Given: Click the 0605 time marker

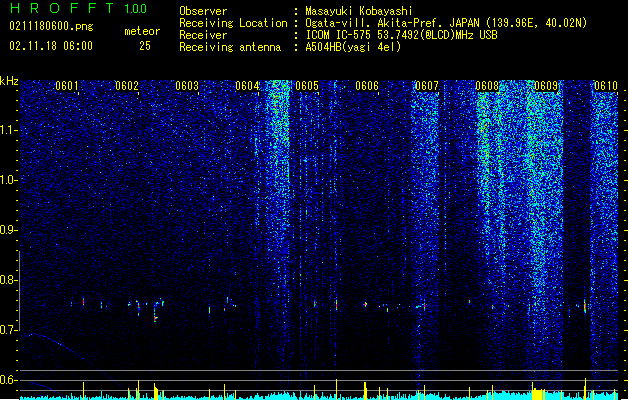Looking at the screenshot, I should pos(307,86).
